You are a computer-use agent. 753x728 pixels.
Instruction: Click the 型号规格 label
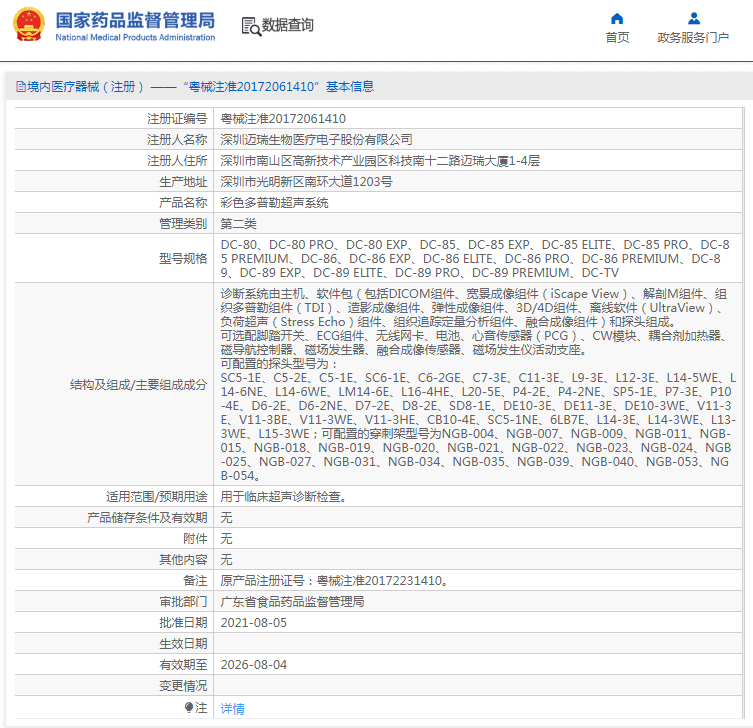coord(183,259)
